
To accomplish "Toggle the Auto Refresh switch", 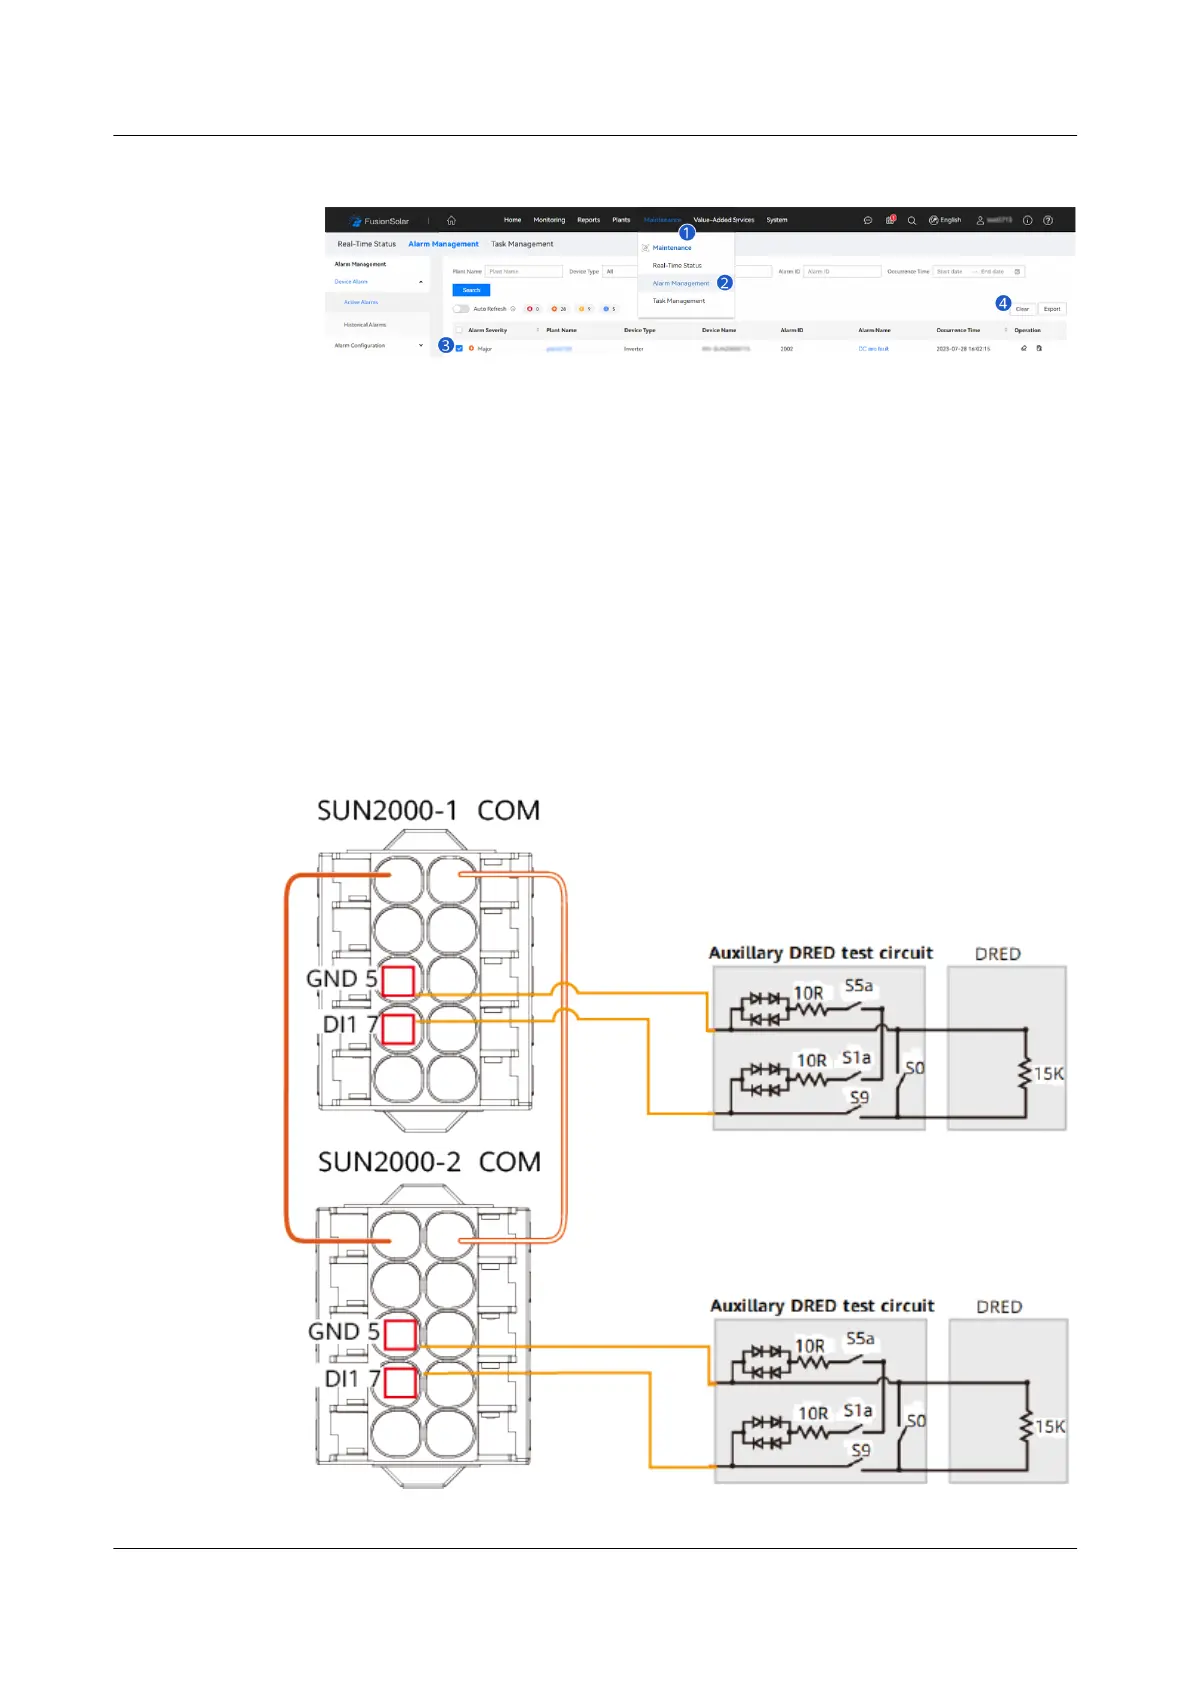I will coord(461,309).
